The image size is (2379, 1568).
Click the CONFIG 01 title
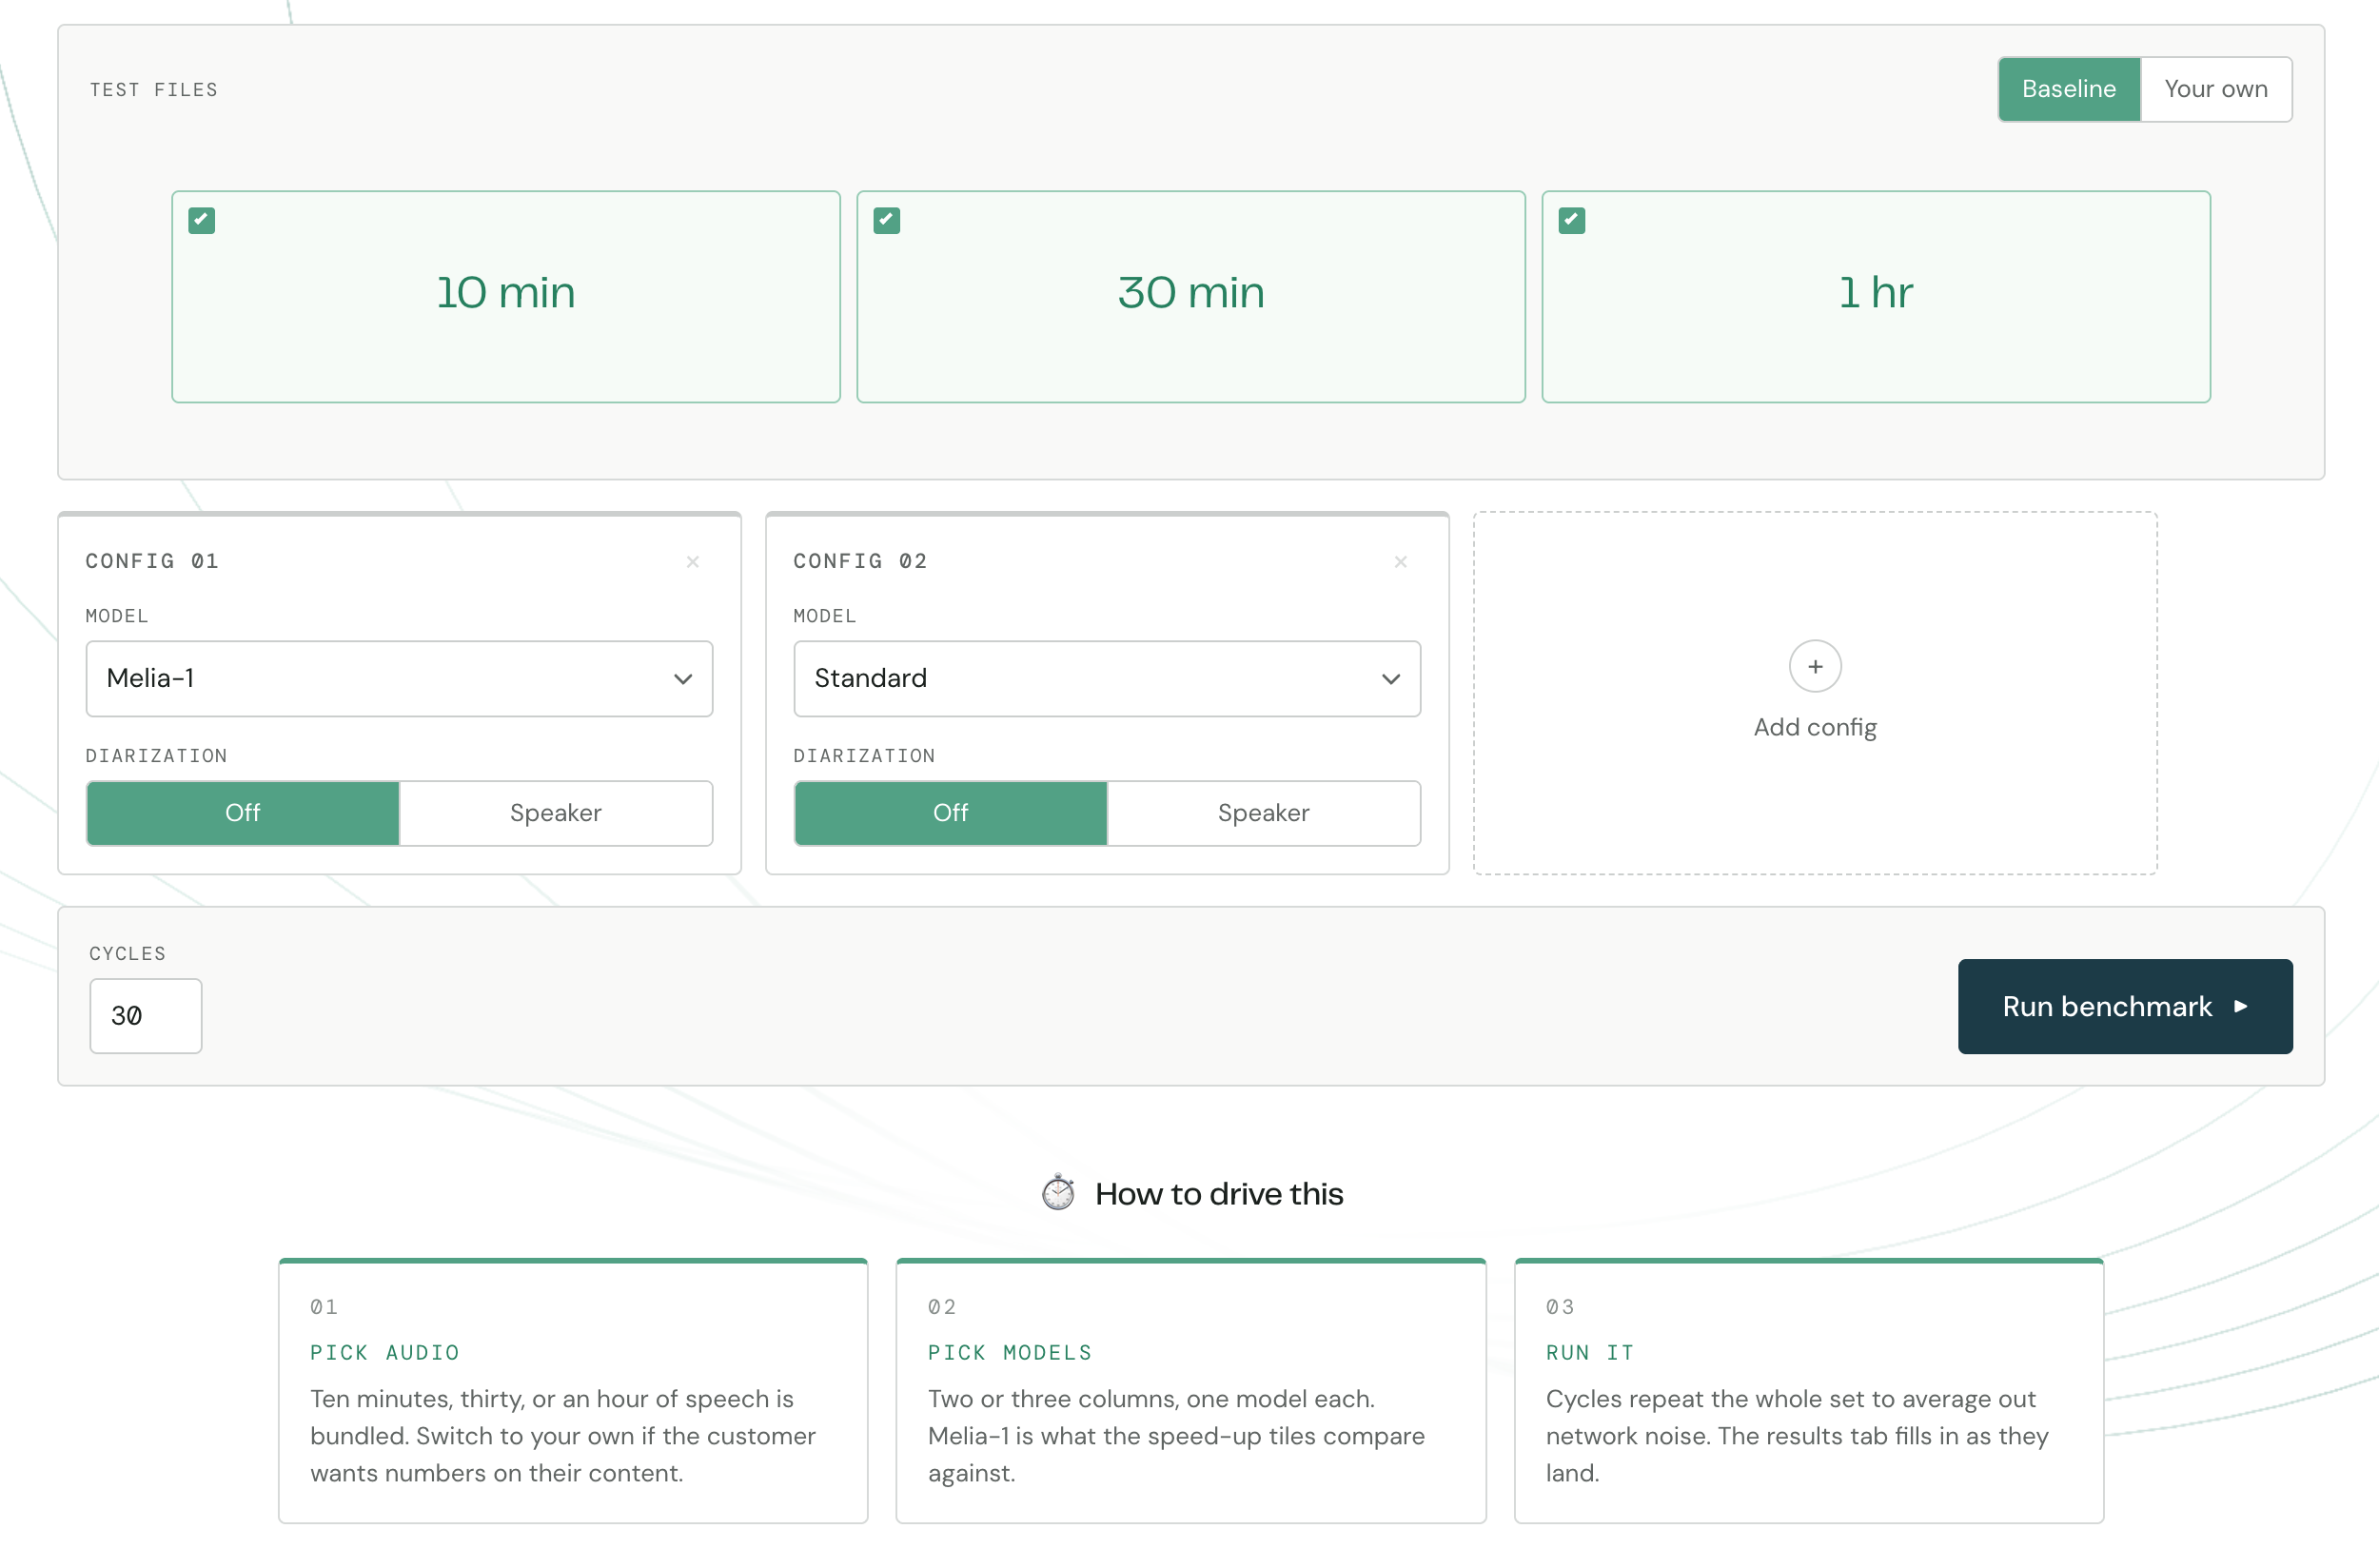point(152,561)
